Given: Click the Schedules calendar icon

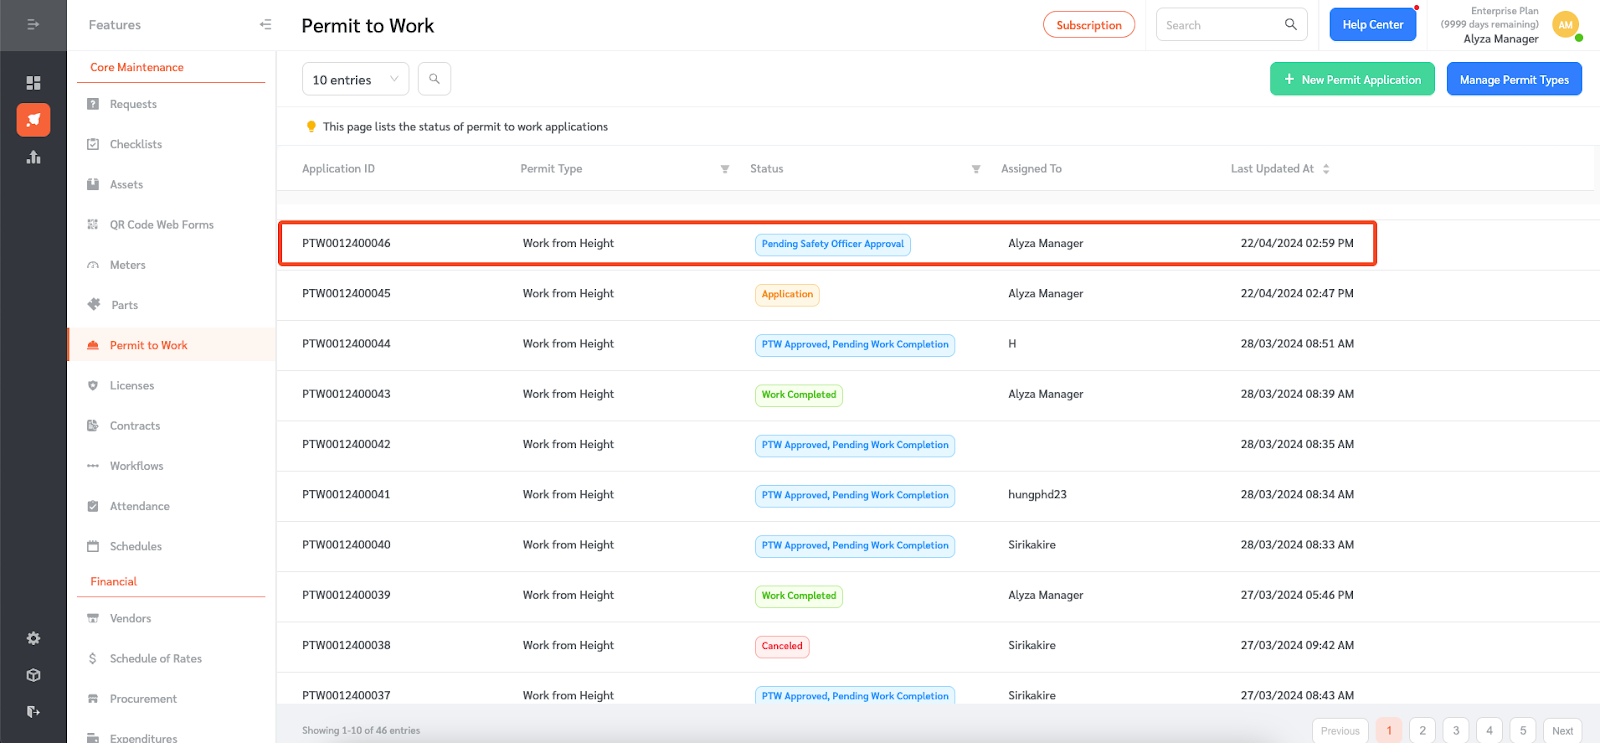Looking at the screenshot, I should click(x=93, y=546).
